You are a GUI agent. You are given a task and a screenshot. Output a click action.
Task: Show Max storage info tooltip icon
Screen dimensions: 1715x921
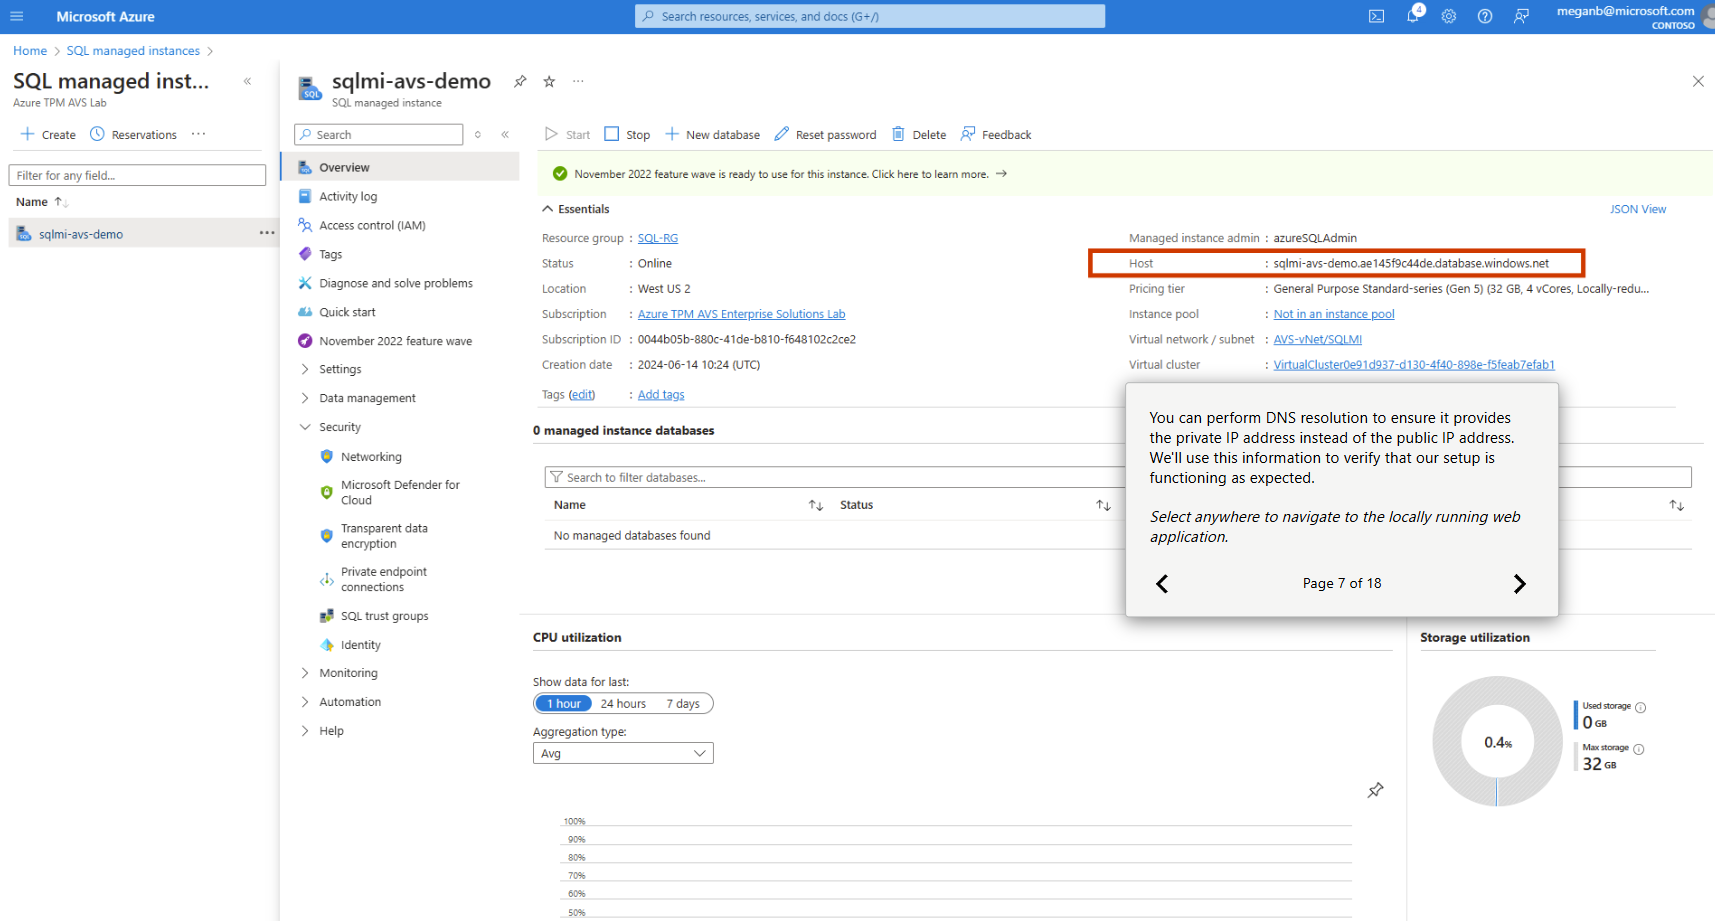pyautogui.click(x=1638, y=749)
